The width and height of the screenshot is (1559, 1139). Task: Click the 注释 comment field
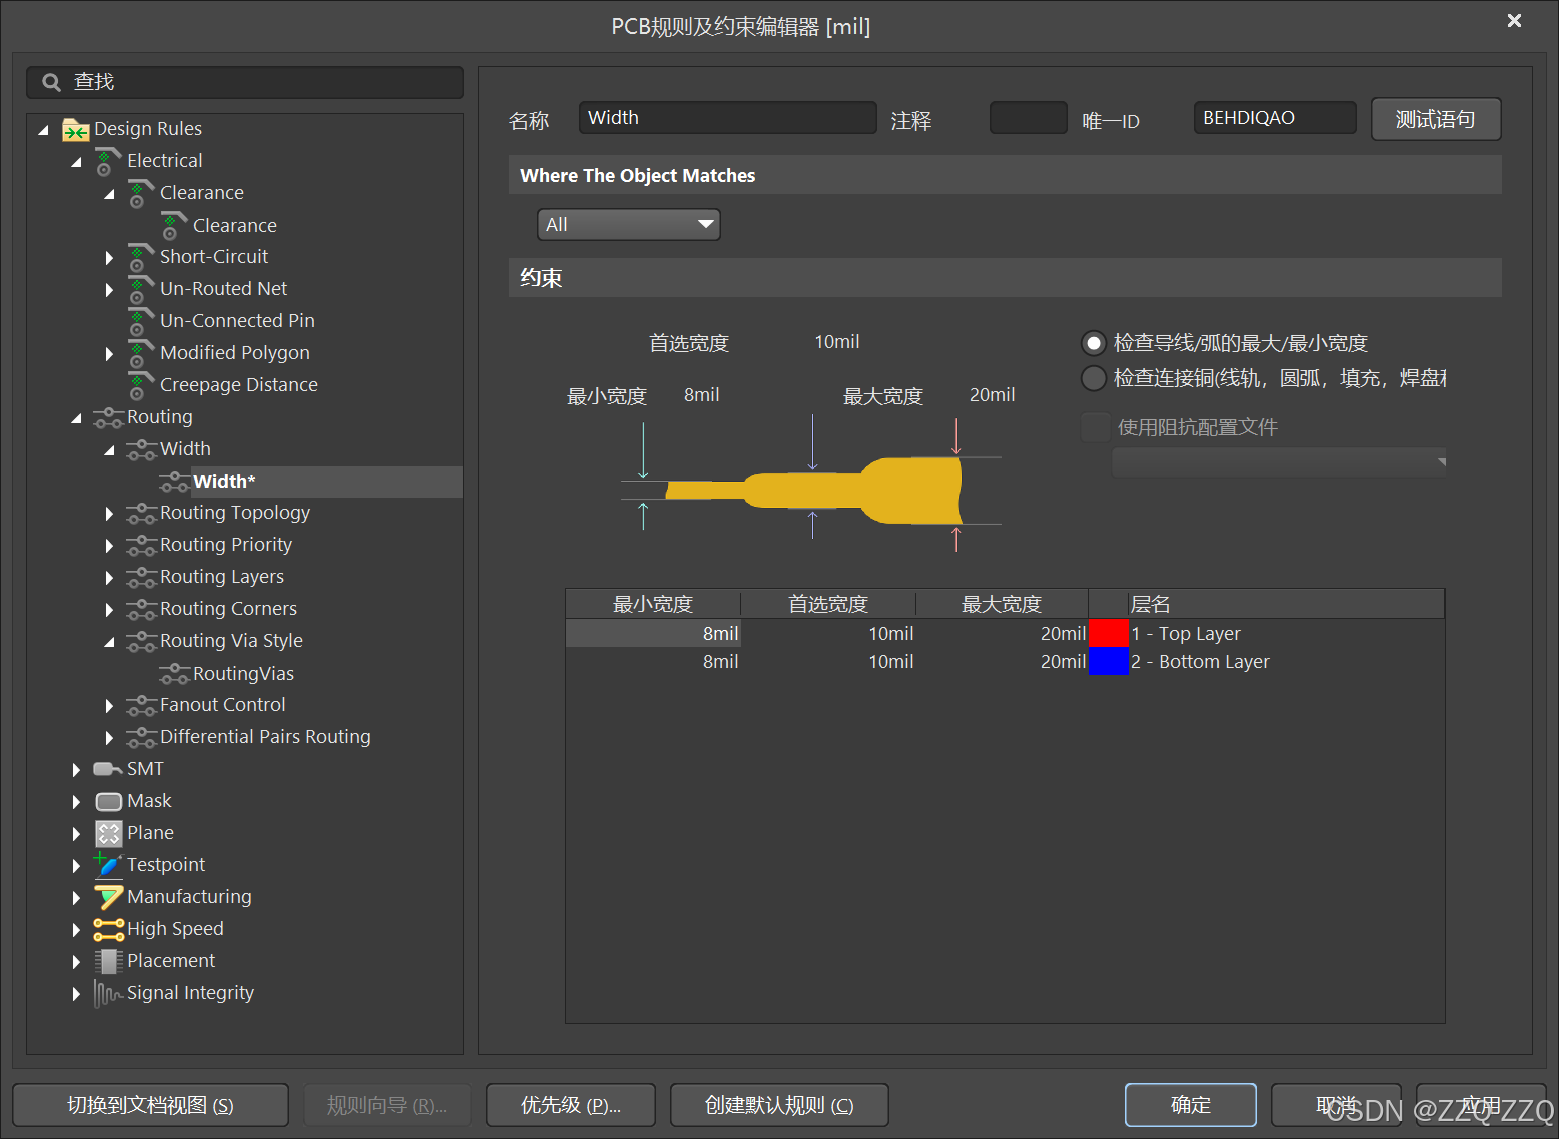point(1029,118)
